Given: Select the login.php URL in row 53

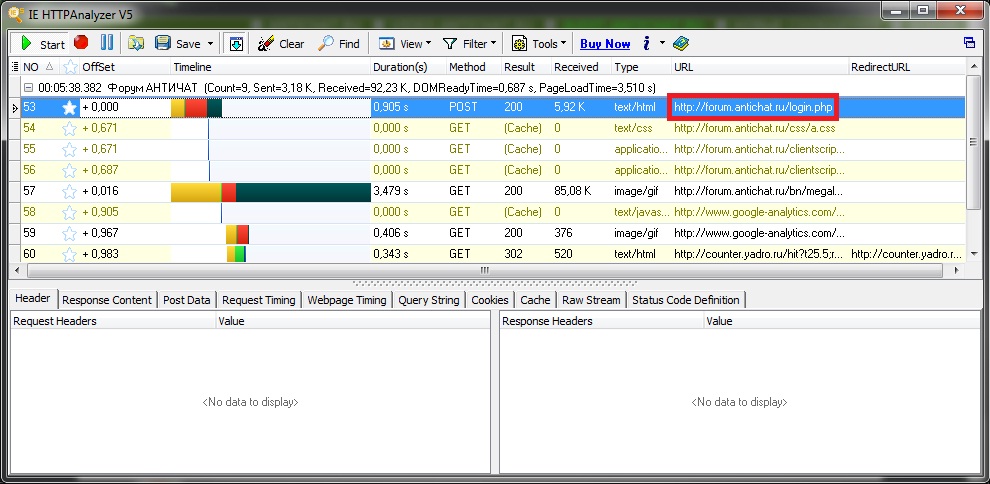Looking at the screenshot, I should (753, 107).
